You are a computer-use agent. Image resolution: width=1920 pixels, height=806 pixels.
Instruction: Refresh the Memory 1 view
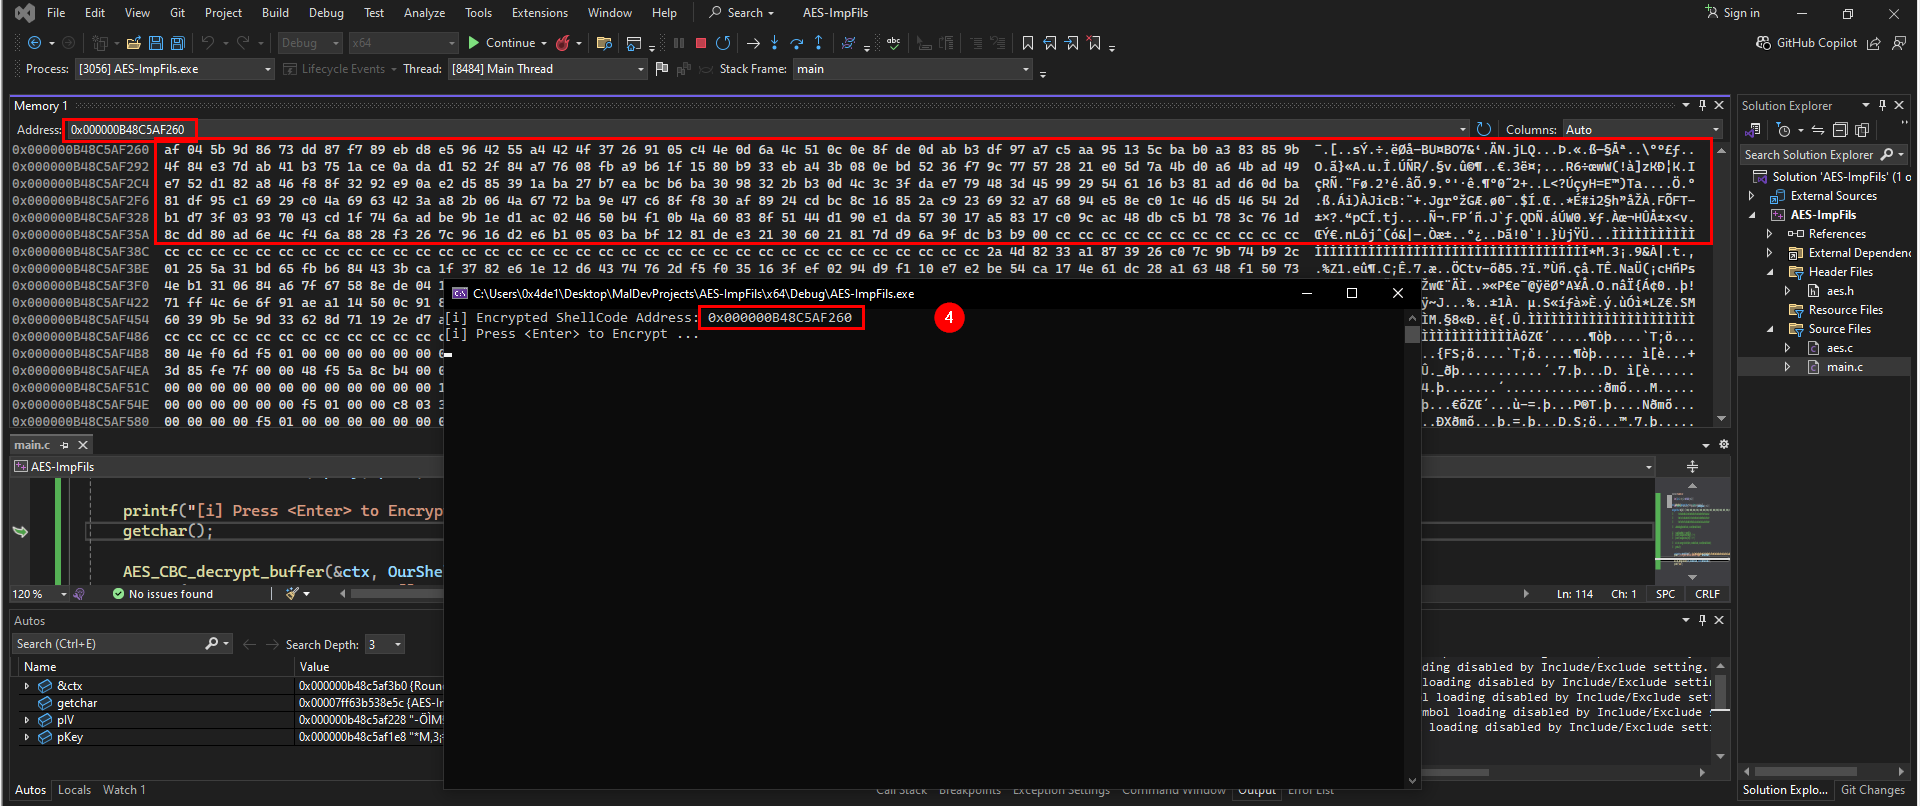pos(1484,129)
